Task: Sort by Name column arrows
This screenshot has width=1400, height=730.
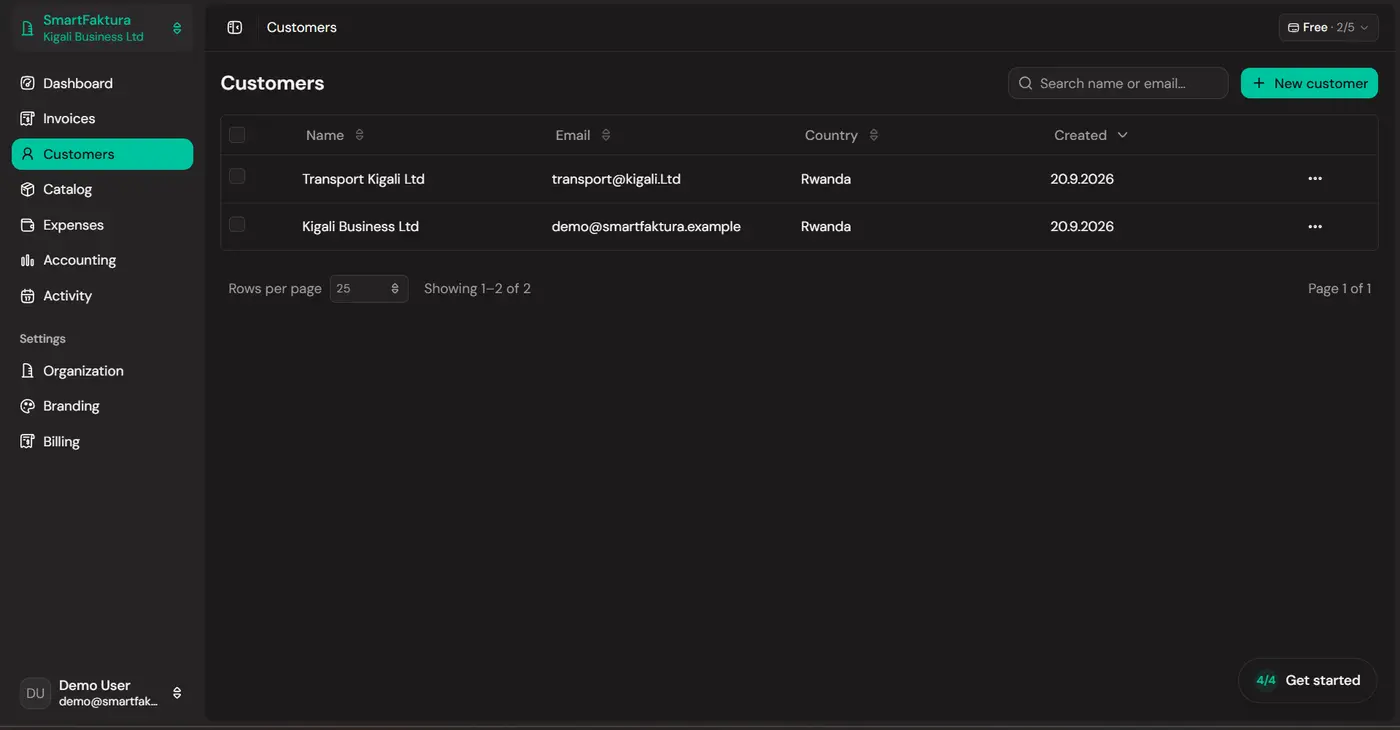Action: tap(360, 135)
